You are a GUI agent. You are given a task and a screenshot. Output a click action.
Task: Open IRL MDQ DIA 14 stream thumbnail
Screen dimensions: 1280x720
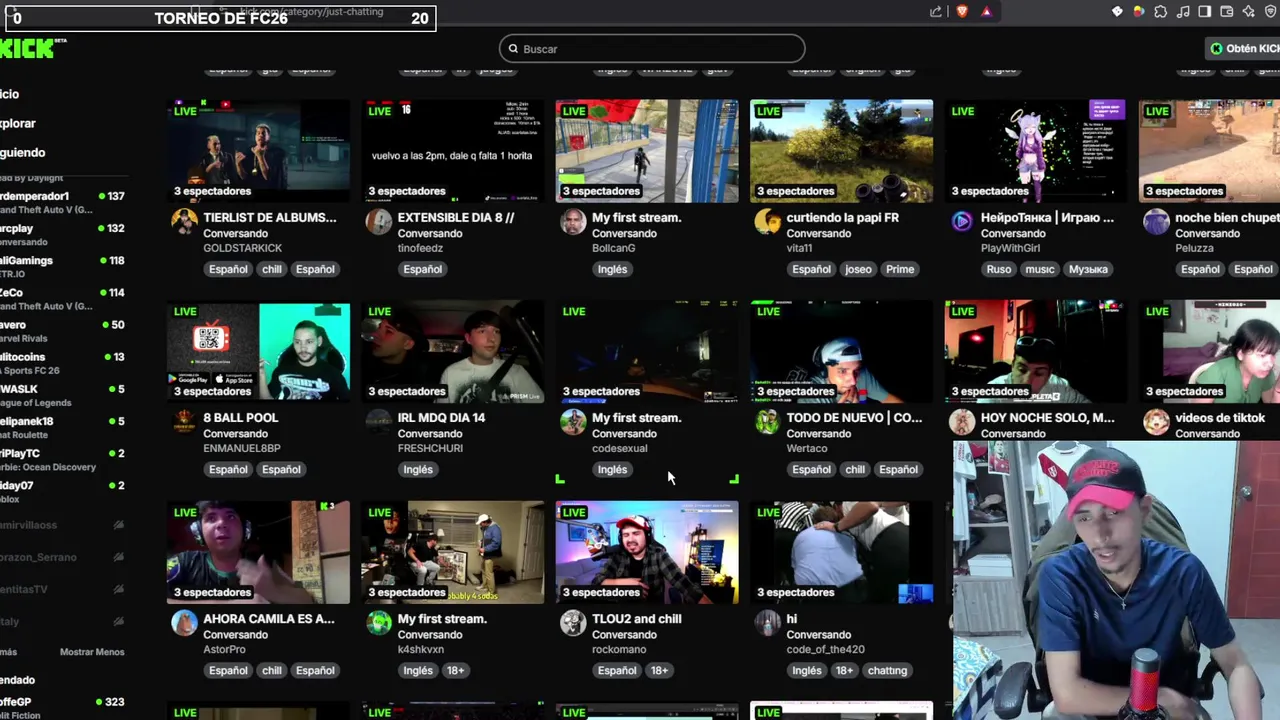point(453,352)
